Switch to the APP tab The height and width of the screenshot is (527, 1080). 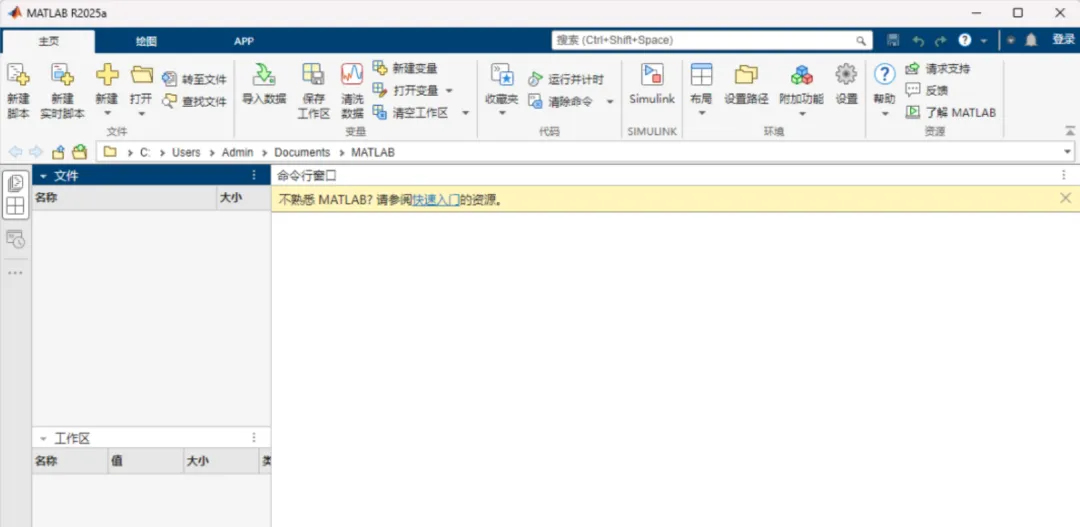[x=244, y=41]
